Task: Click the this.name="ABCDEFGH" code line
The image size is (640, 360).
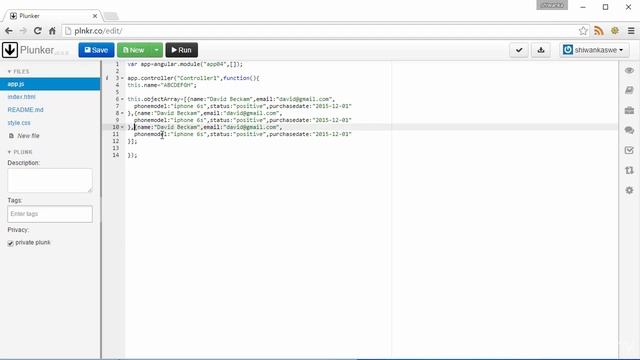Action: (x=162, y=85)
